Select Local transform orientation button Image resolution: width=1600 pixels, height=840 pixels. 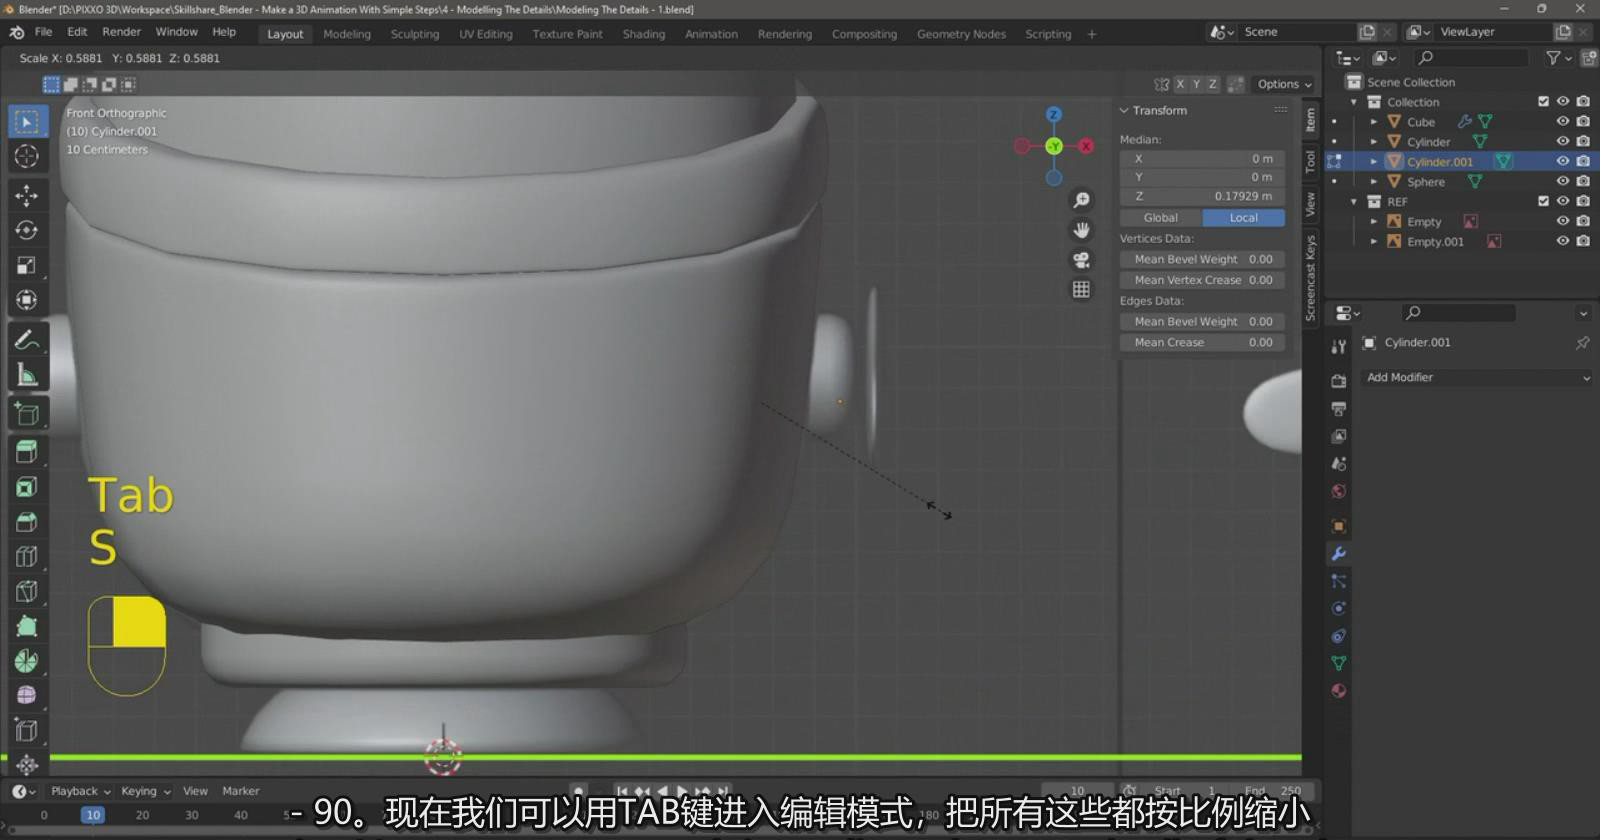click(1243, 217)
